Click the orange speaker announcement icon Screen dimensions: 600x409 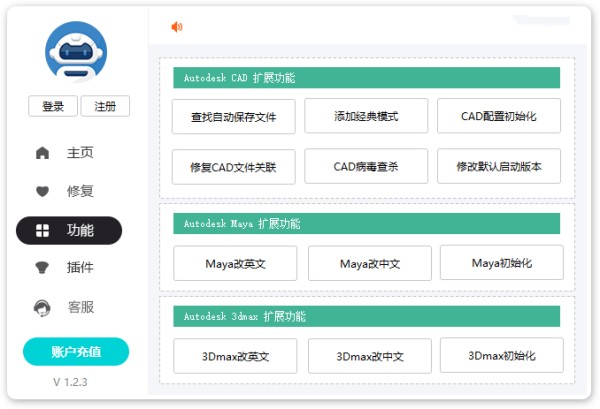(x=177, y=27)
